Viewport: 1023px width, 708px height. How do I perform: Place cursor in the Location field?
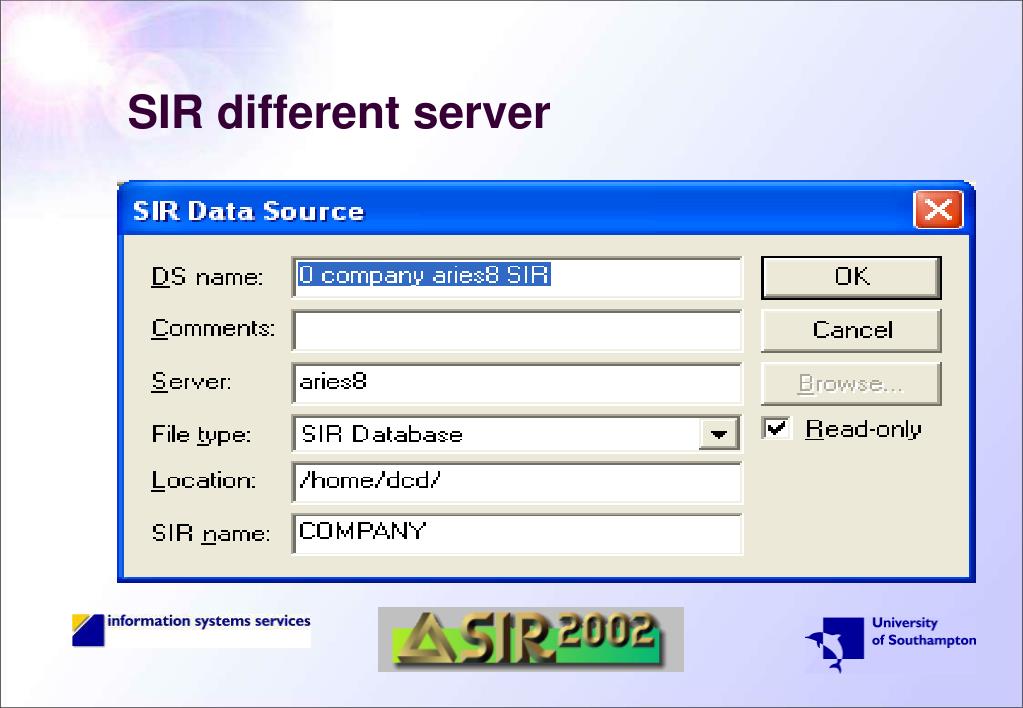(x=517, y=482)
